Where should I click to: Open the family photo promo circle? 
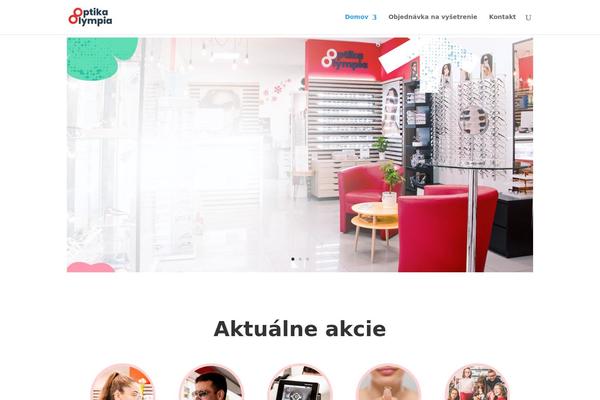477,382
